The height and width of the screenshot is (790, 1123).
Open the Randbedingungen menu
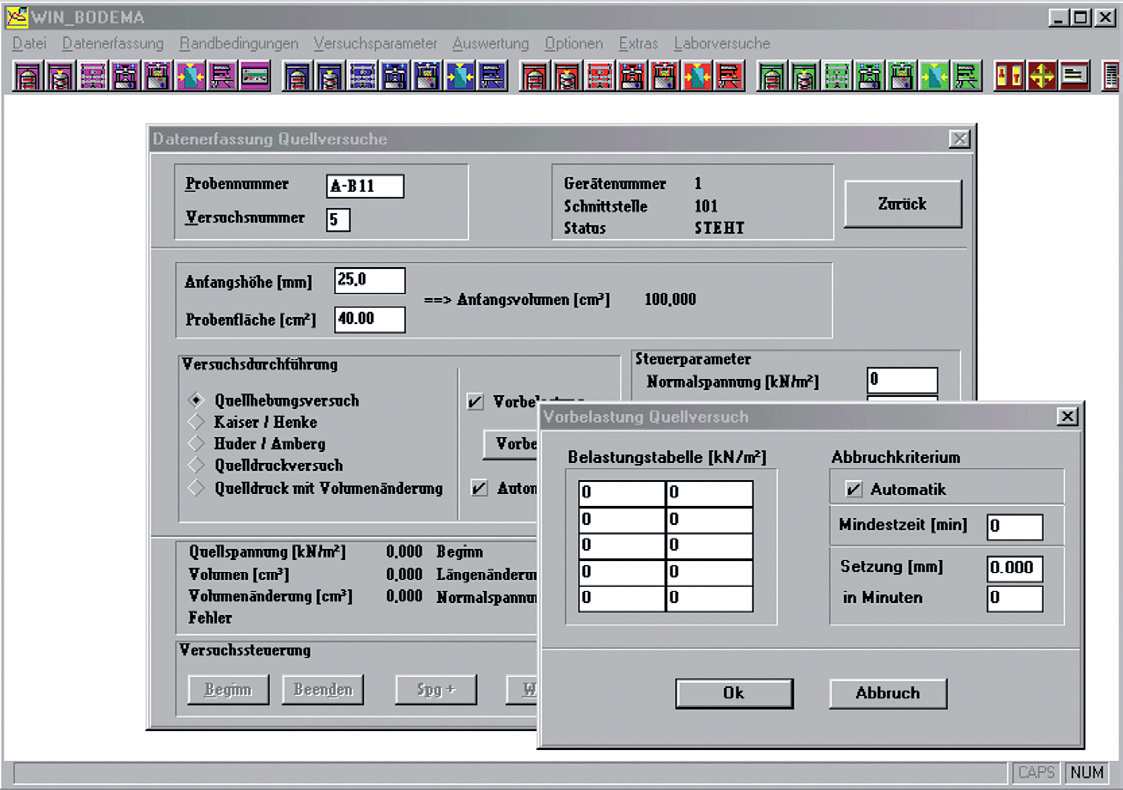click(x=238, y=43)
